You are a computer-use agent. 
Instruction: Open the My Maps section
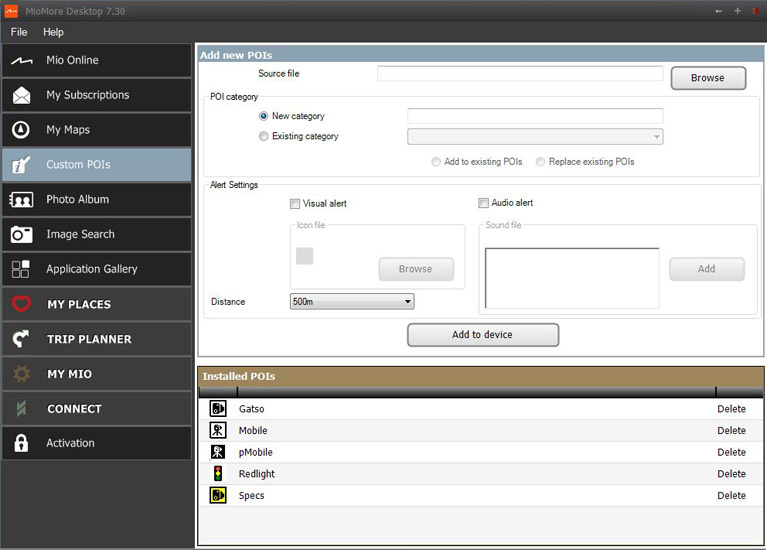[97, 130]
